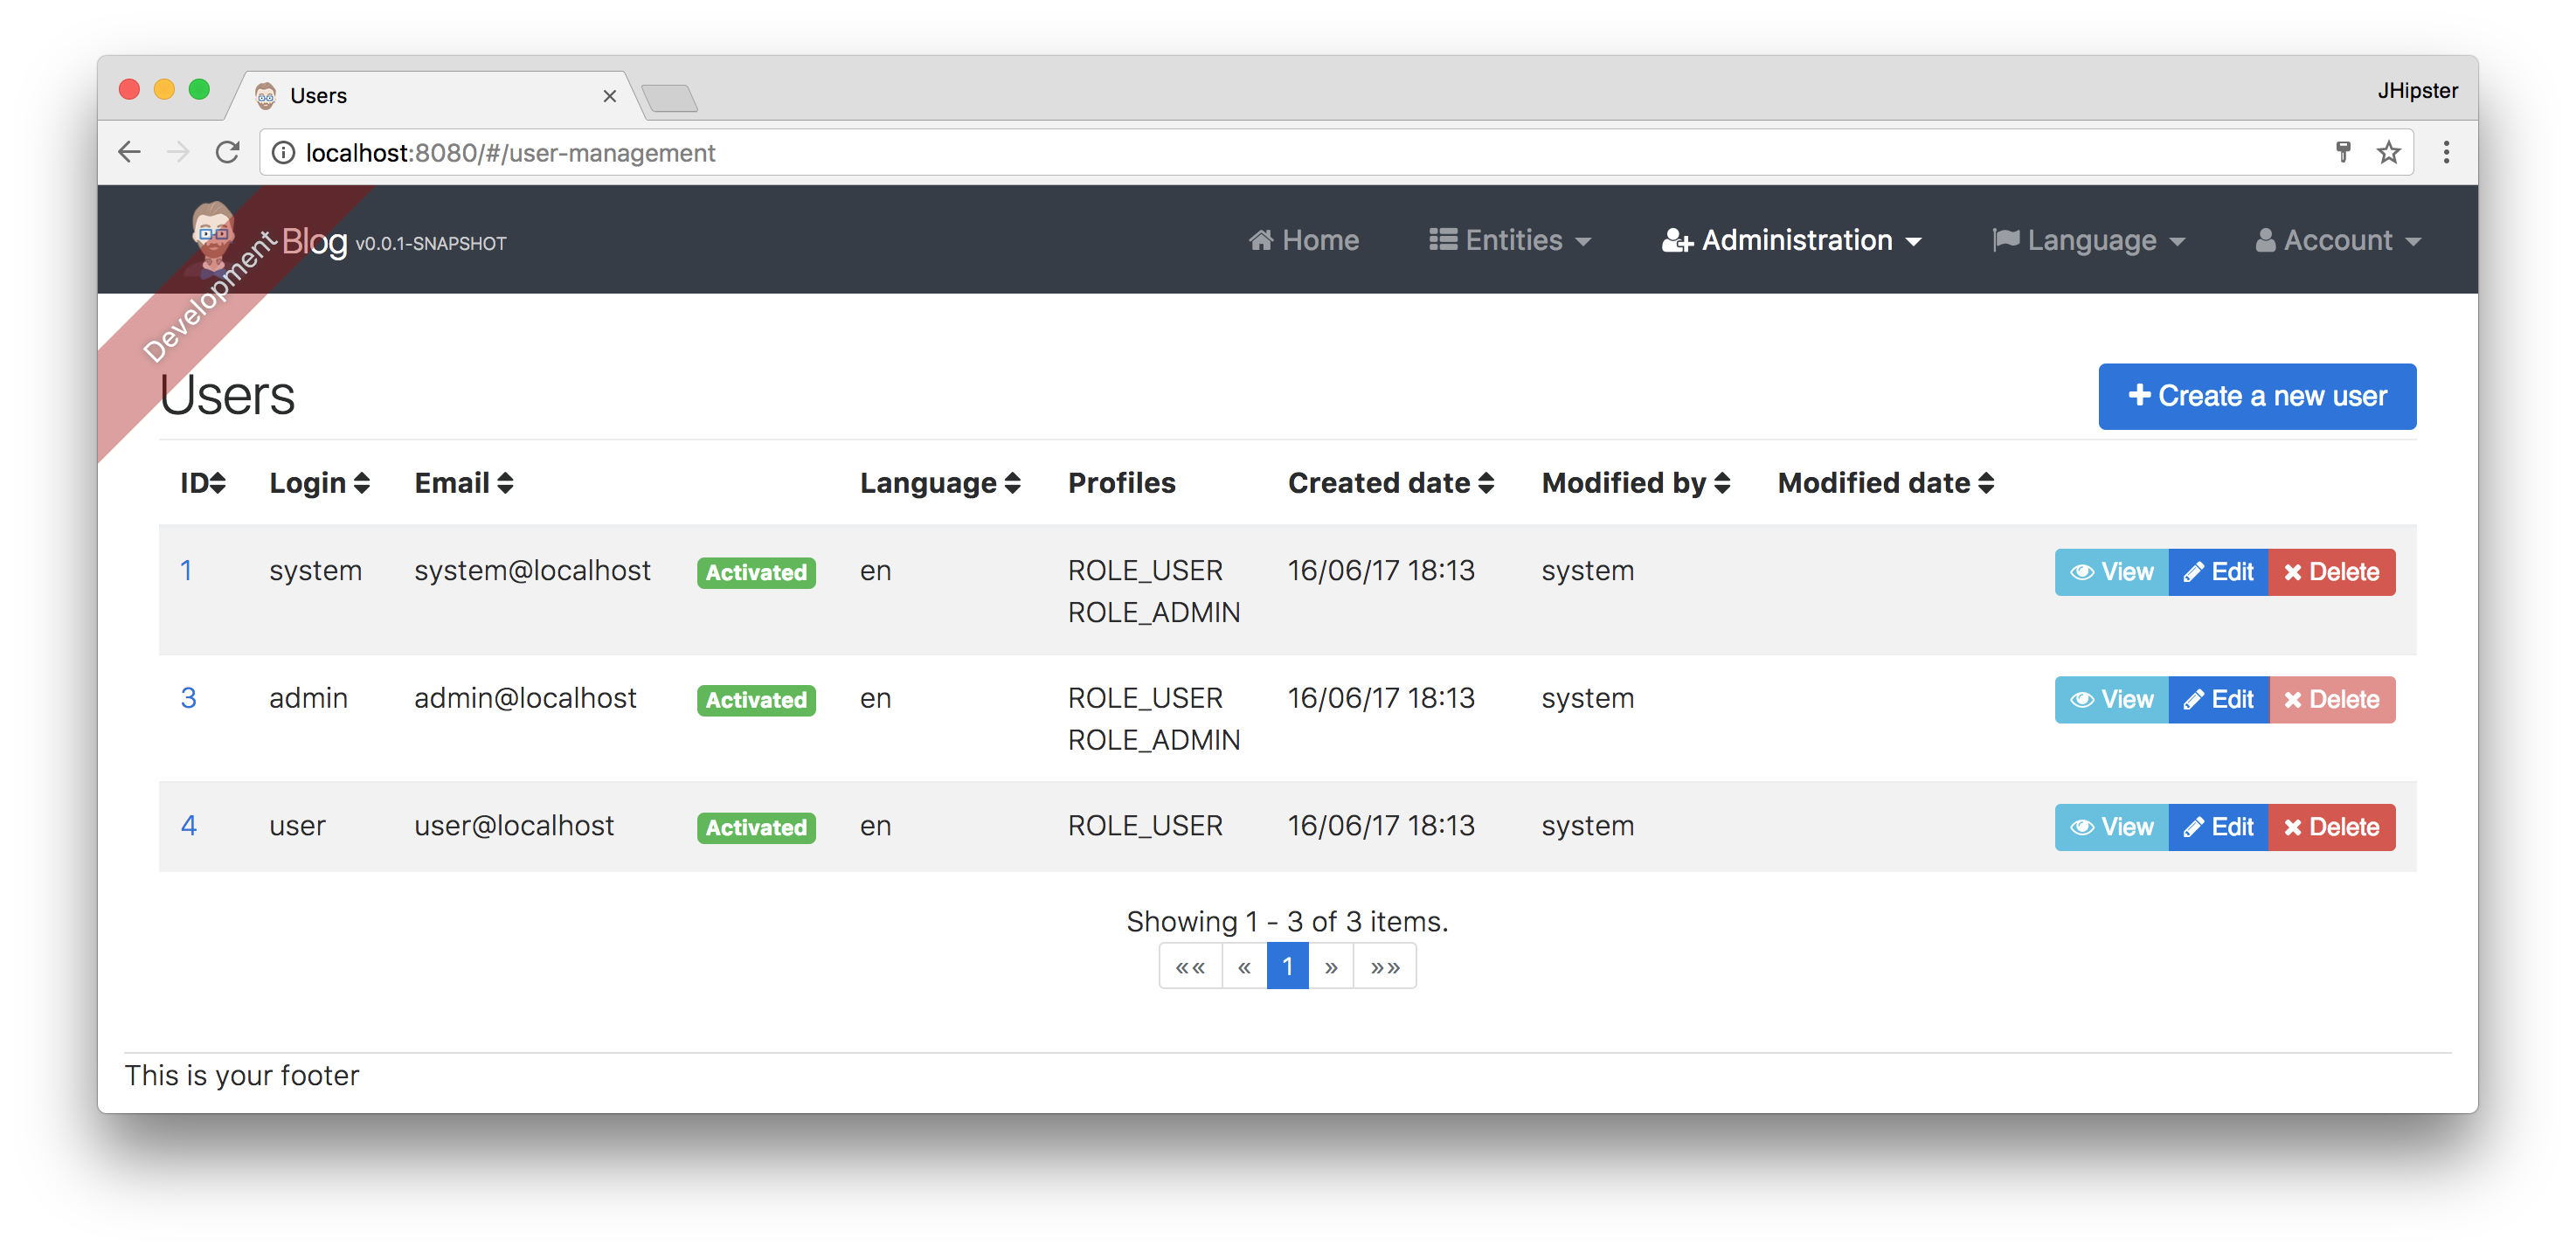The height and width of the screenshot is (1253, 2576).
Task: Click the browser reload icon
Action: point(227,152)
